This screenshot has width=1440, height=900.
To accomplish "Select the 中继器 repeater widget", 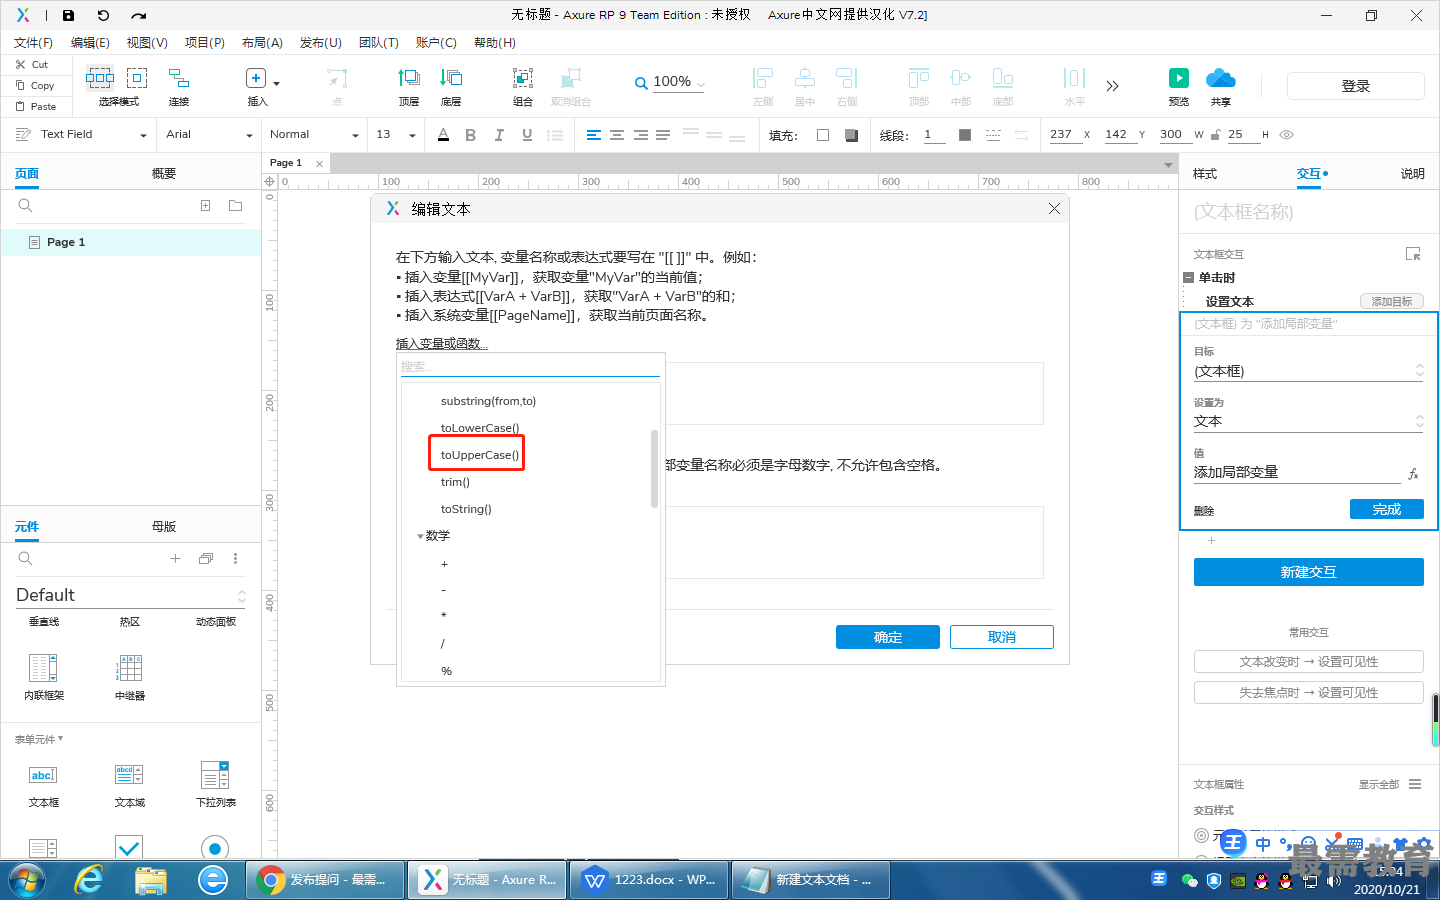I will point(130,676).
